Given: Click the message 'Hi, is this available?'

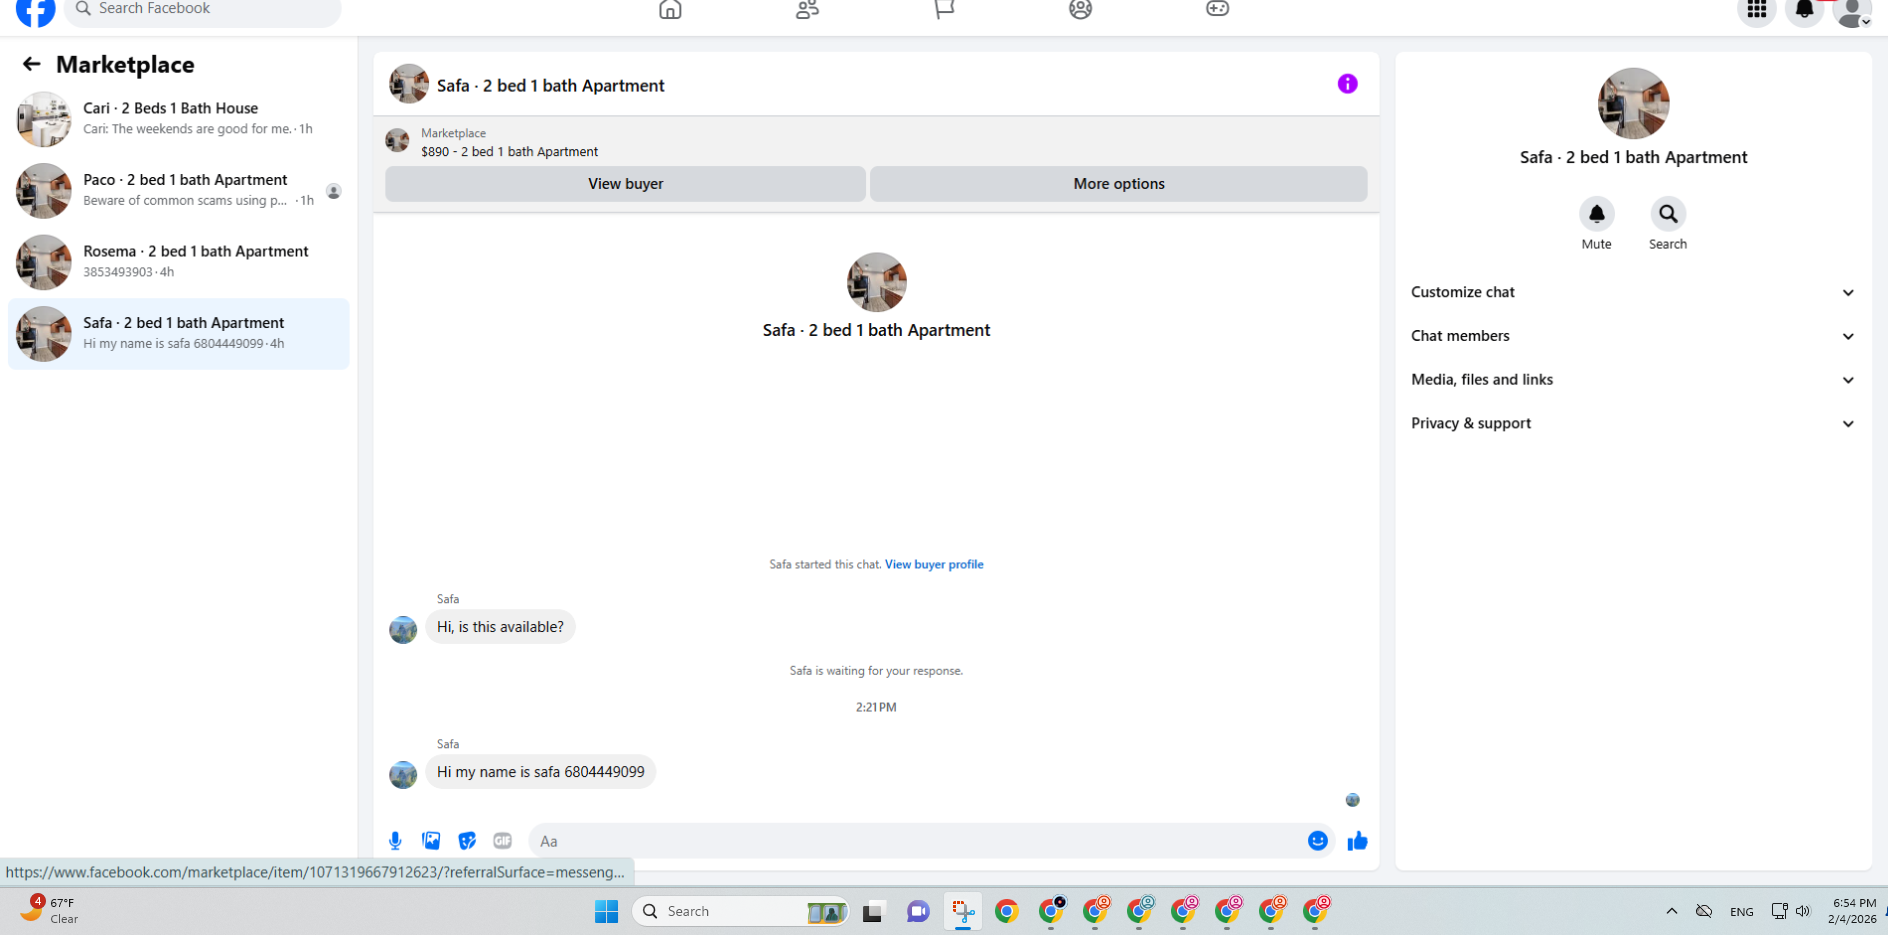Looking at the screenshot, I should tap(500, 627).
